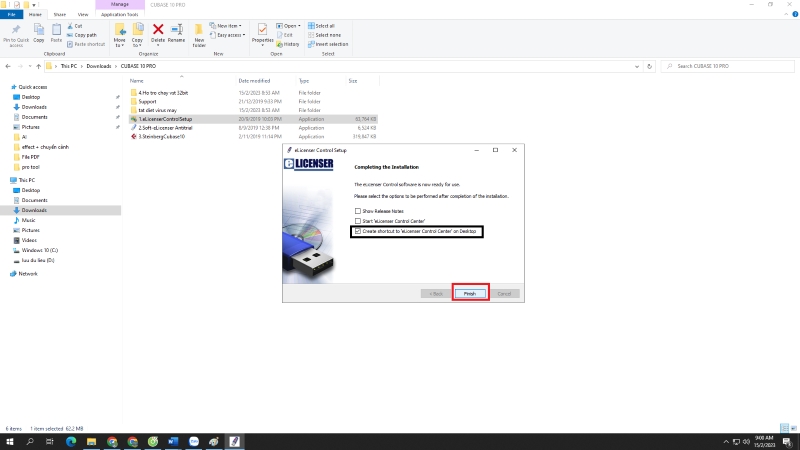Check Start 'eLicenser Control Center' option

point(358,221)
